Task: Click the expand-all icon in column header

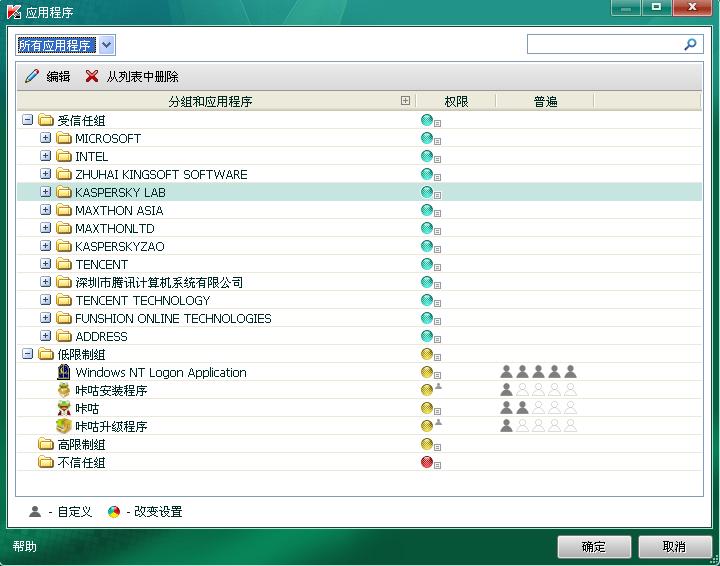Action: coord(405,101)
